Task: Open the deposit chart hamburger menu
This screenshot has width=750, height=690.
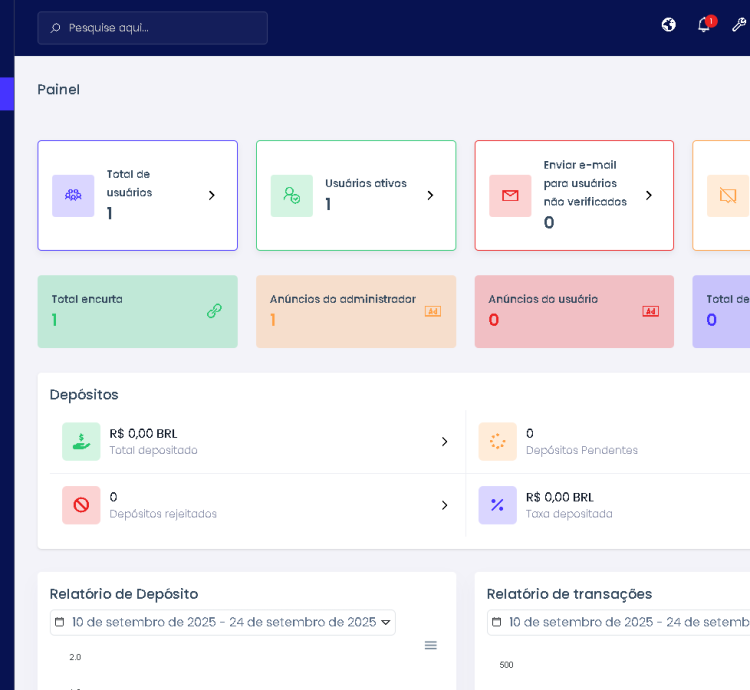Action: click(430, 645)
